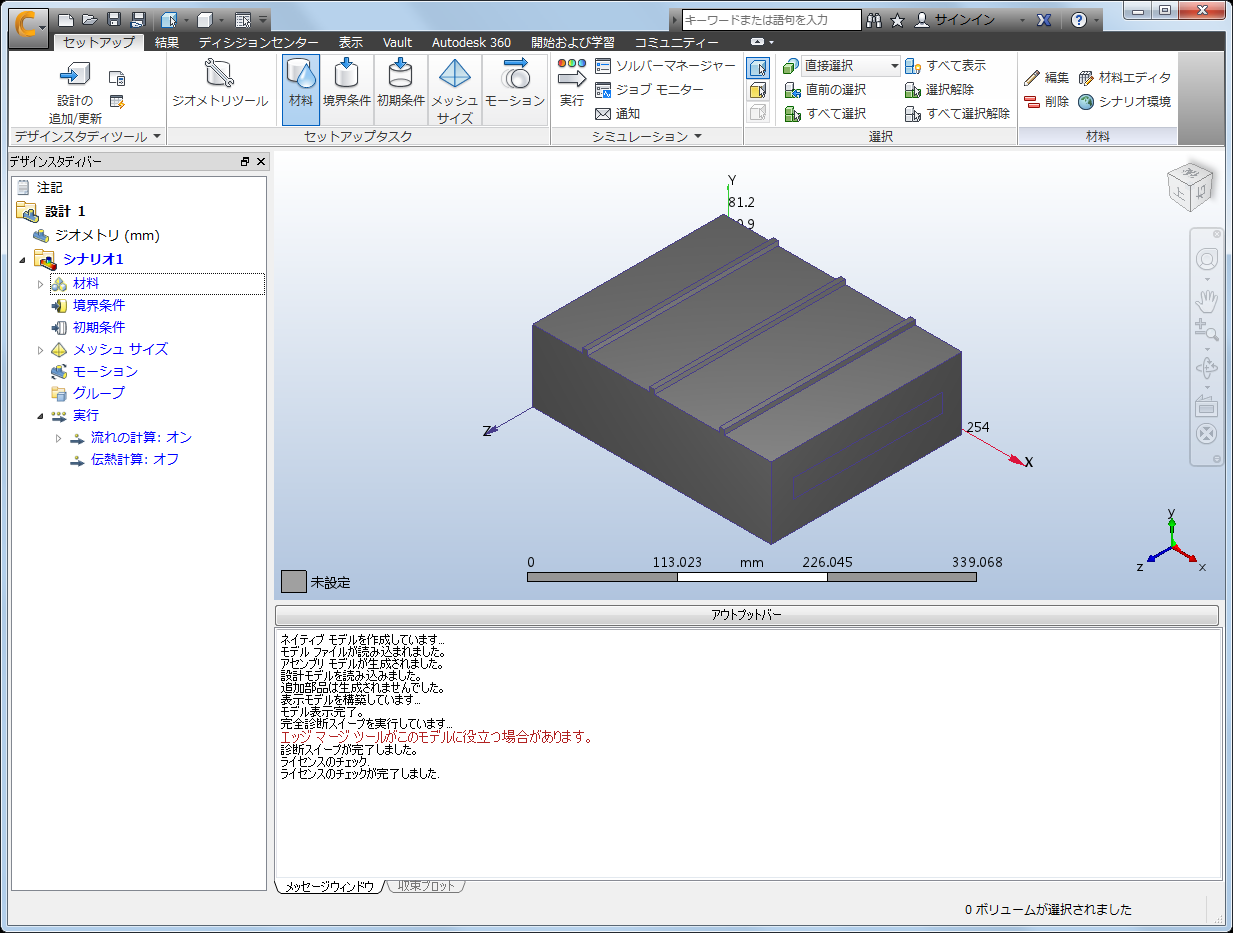Collapse the シナリオ1 tree node
The height and width of the screenshot is (933, 1233).
click(x=24, y=260)
